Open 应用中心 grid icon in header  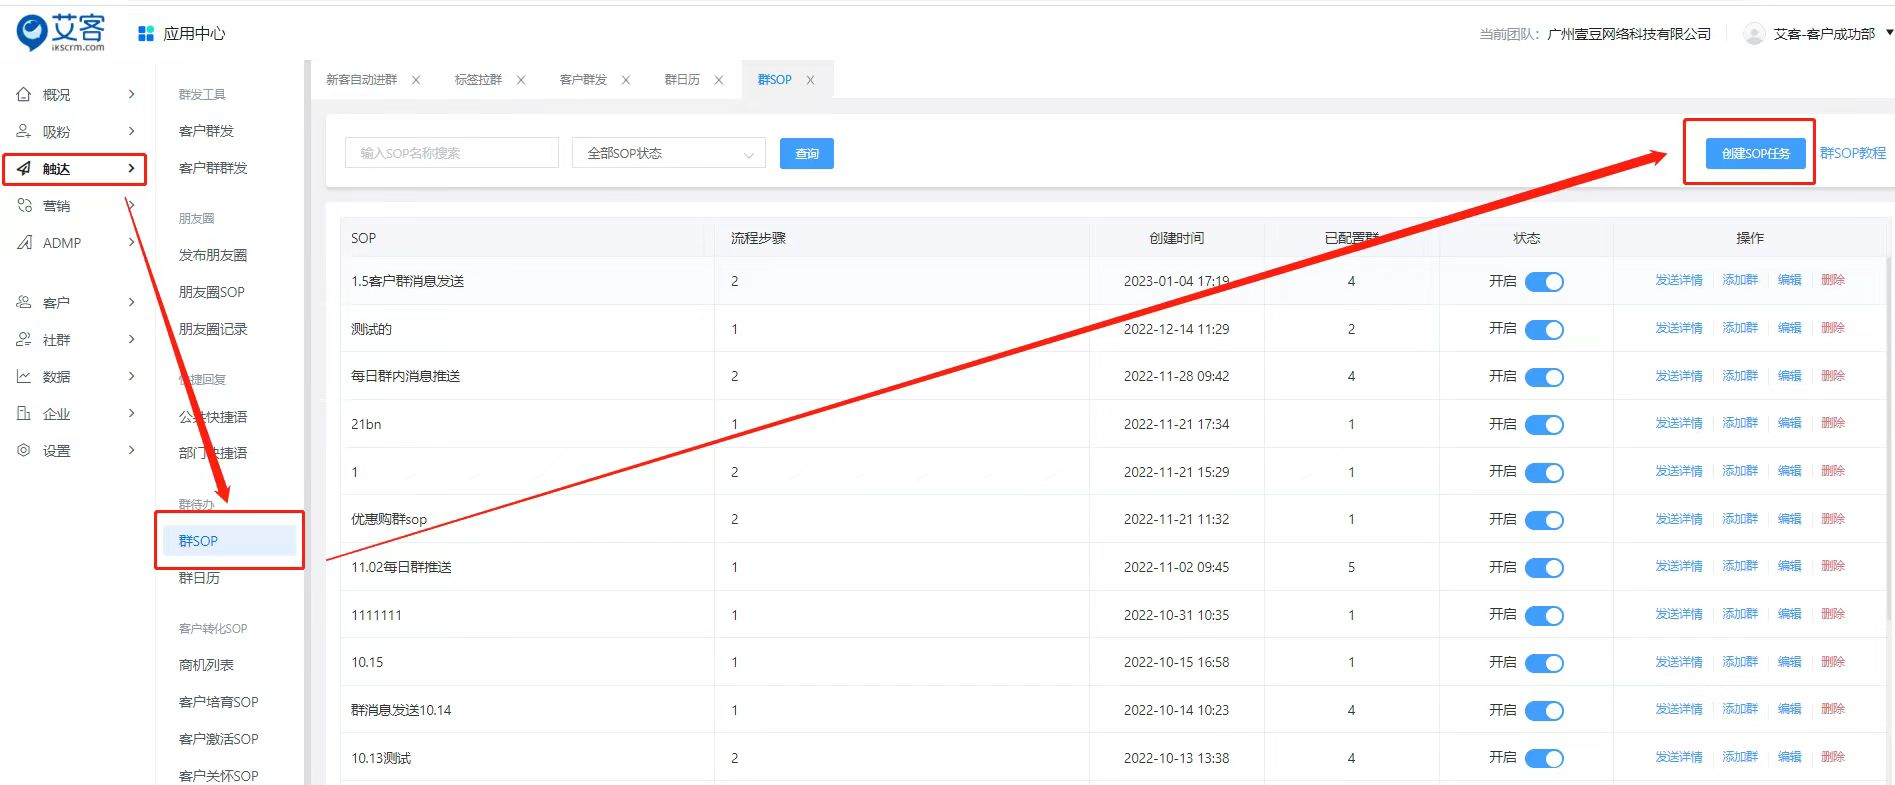click(x=146, y=33)
